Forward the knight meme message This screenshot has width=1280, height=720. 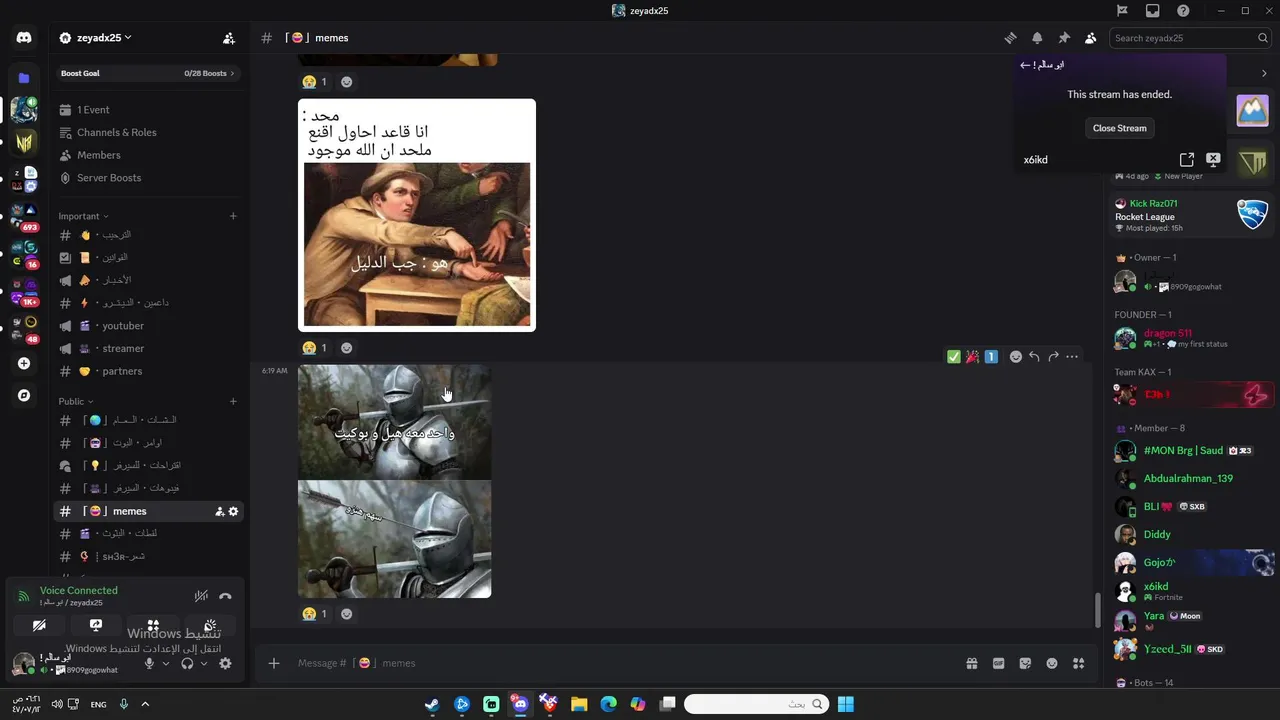tap(1053, 357)
